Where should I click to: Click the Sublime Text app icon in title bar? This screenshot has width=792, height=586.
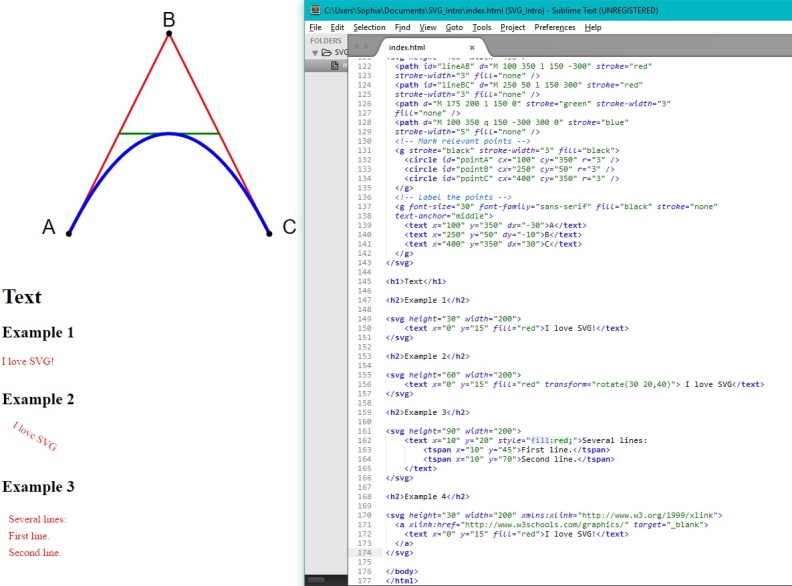coord(315,10)
